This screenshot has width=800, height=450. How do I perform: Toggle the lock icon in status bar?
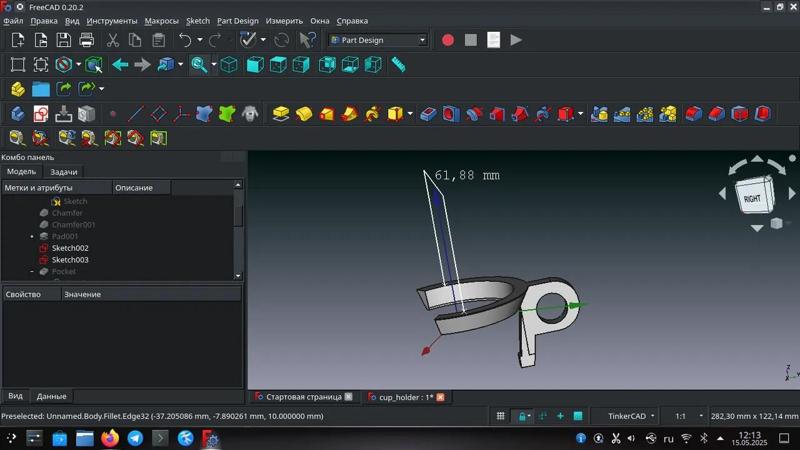521,416
